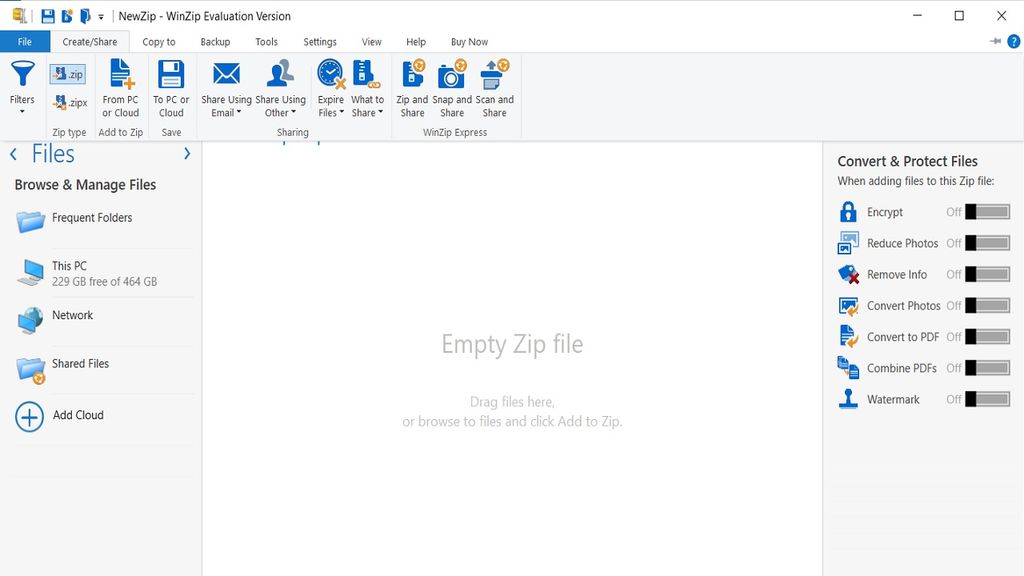
Task: Collapse the Files sidebar with the left chevron
Action: [12, 153]
